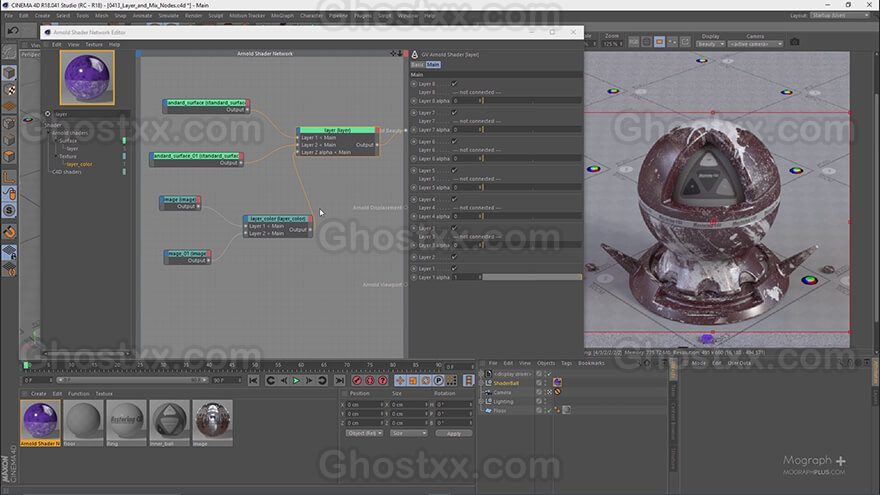Image resolution: width=880 pixels, height=495 pixels.
Task: Adjust the Layer 1 alpha slider
Action: pos(531,277)
